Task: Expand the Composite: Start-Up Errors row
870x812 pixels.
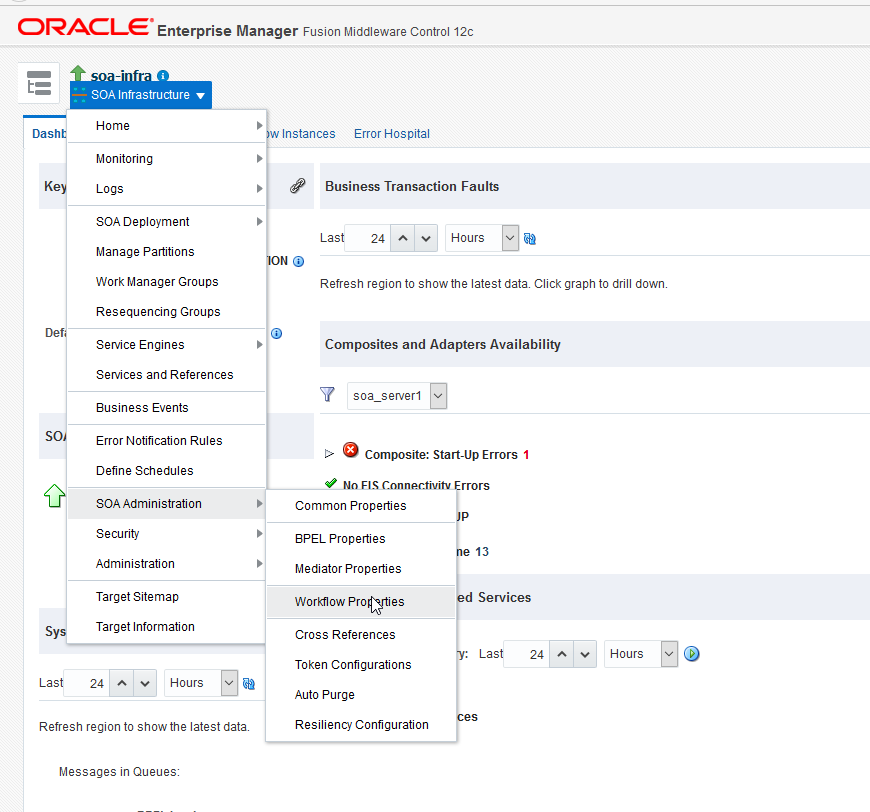Action: 329,454
